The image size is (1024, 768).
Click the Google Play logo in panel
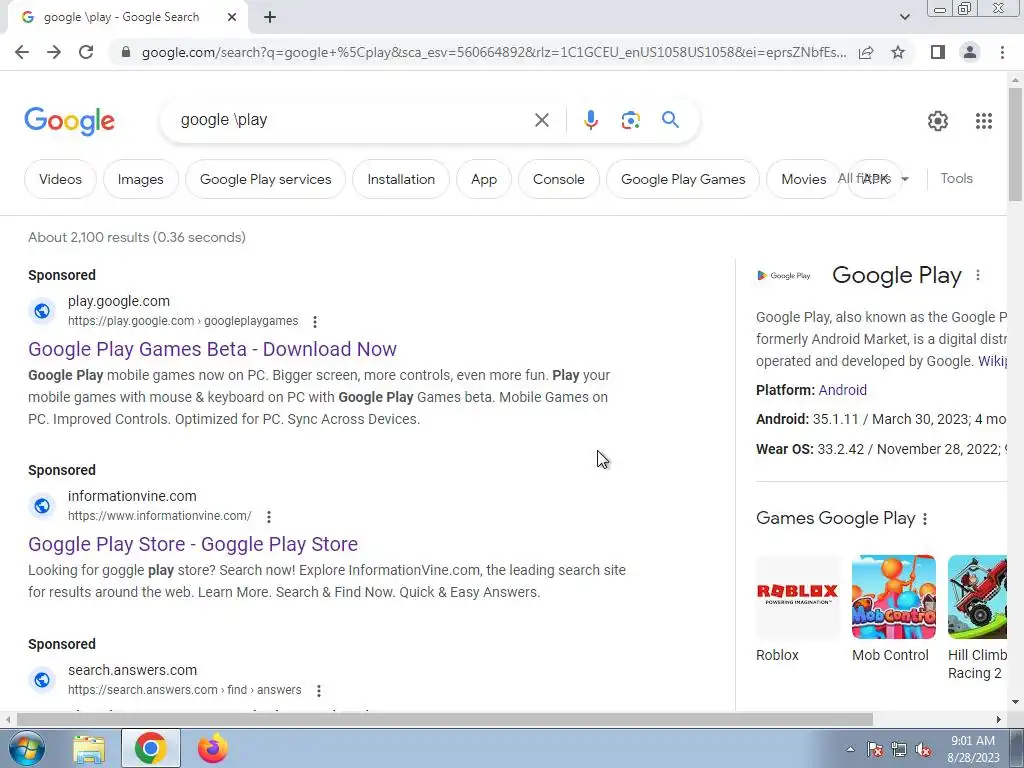click(x=784, y=276)
